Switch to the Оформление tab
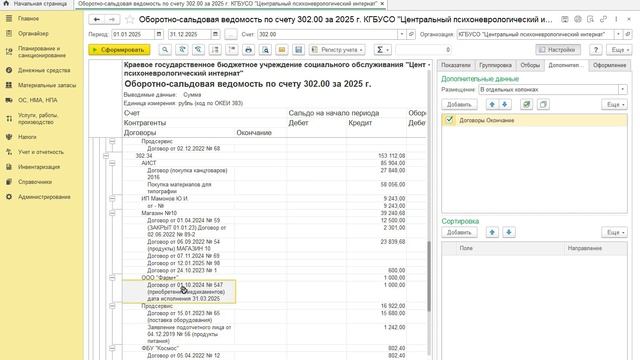Image resolution: width=640 pixels, height=360 pixels. pos(609,65)
